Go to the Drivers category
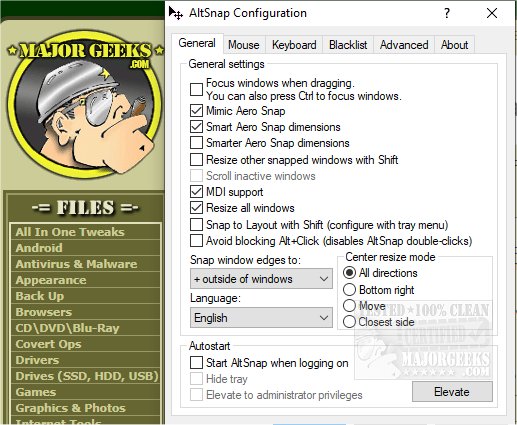Image resolution: width=517 pixels, height=425 pixels. (37, 360)
